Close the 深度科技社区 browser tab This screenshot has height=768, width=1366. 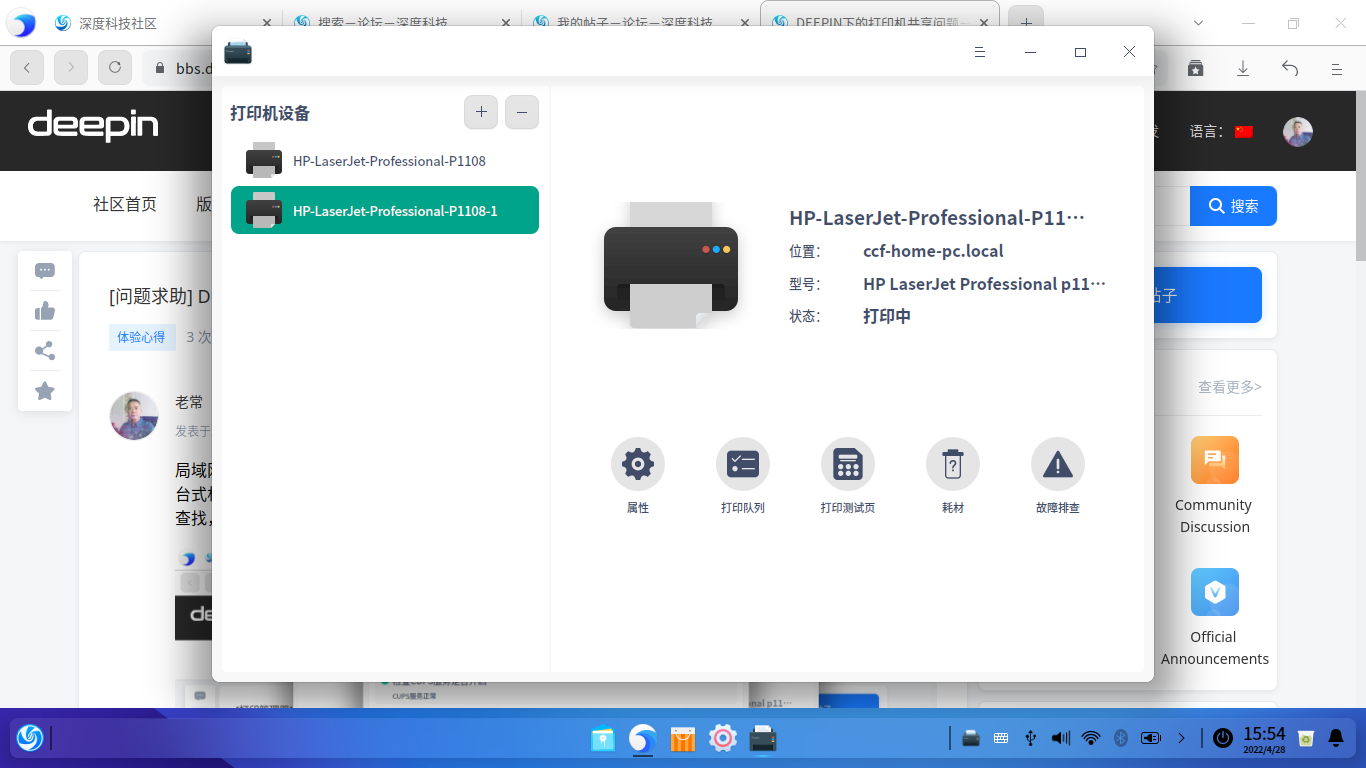click(267, 23)
